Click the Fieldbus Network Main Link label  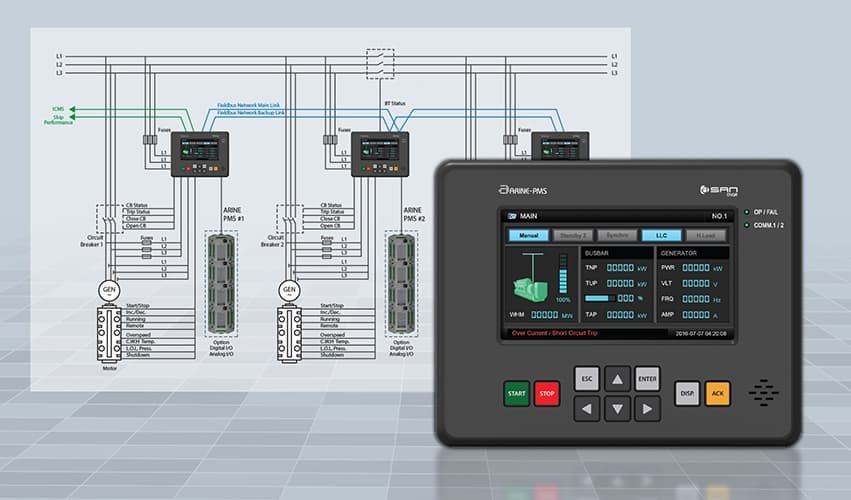tap(249, 105)
